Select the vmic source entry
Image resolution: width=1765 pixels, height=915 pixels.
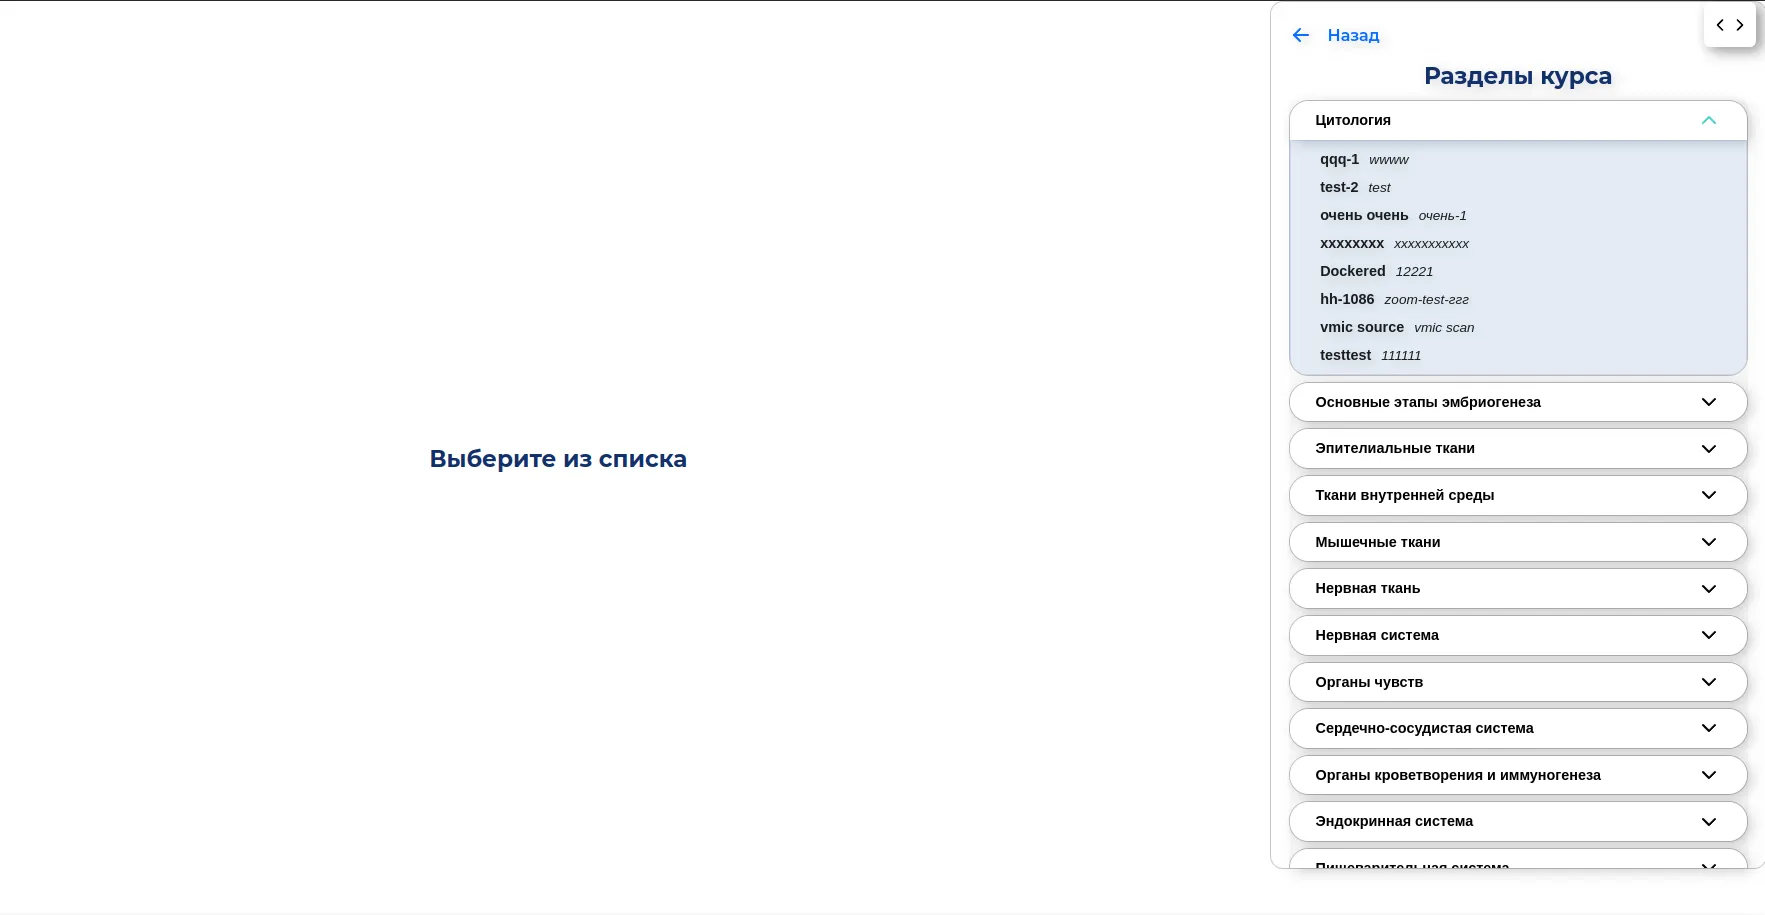pos(1361,328)
